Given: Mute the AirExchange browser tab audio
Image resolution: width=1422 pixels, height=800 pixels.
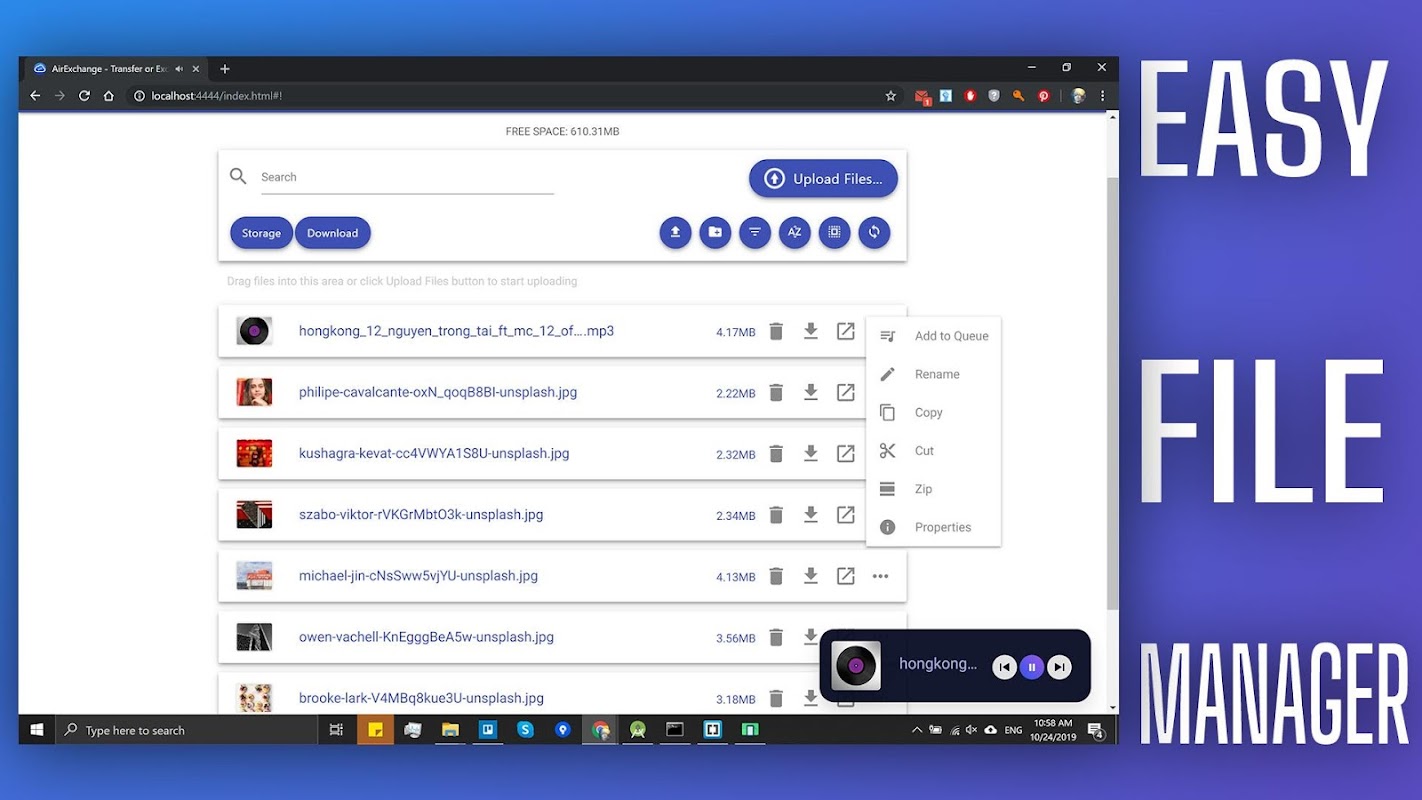Looking at the screenshot, I should tap(179, 69).
